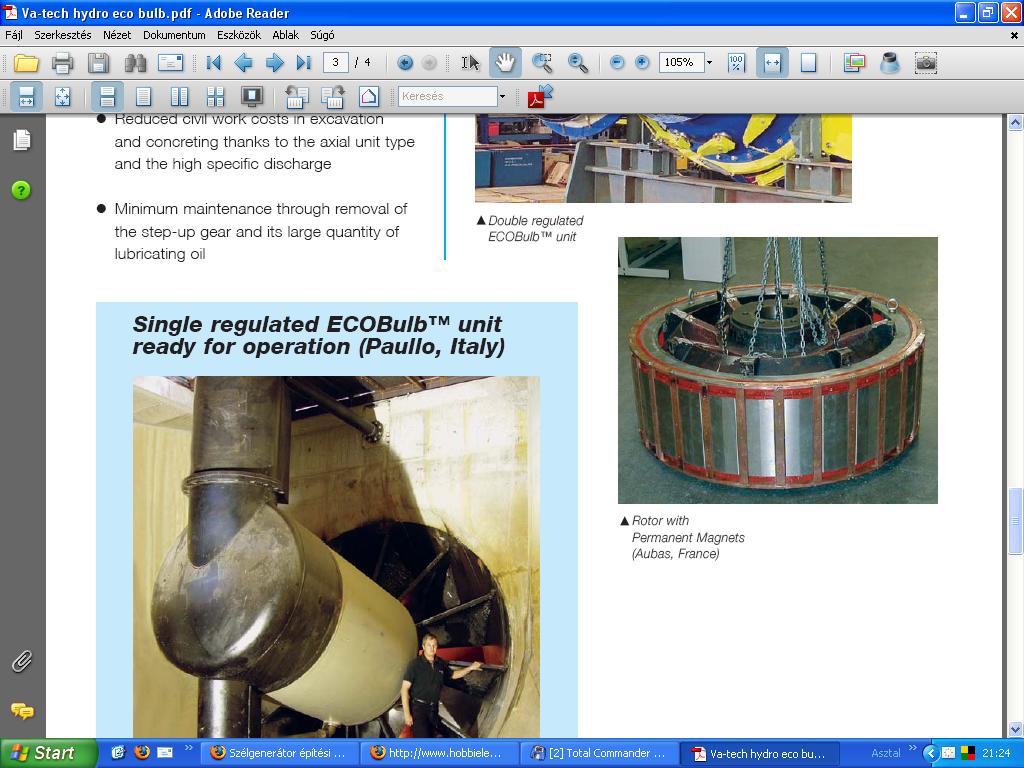The width and height of the screenshot is (1024, 768).
Task: Toggle Fit Width view
Action: coord(772,63)
